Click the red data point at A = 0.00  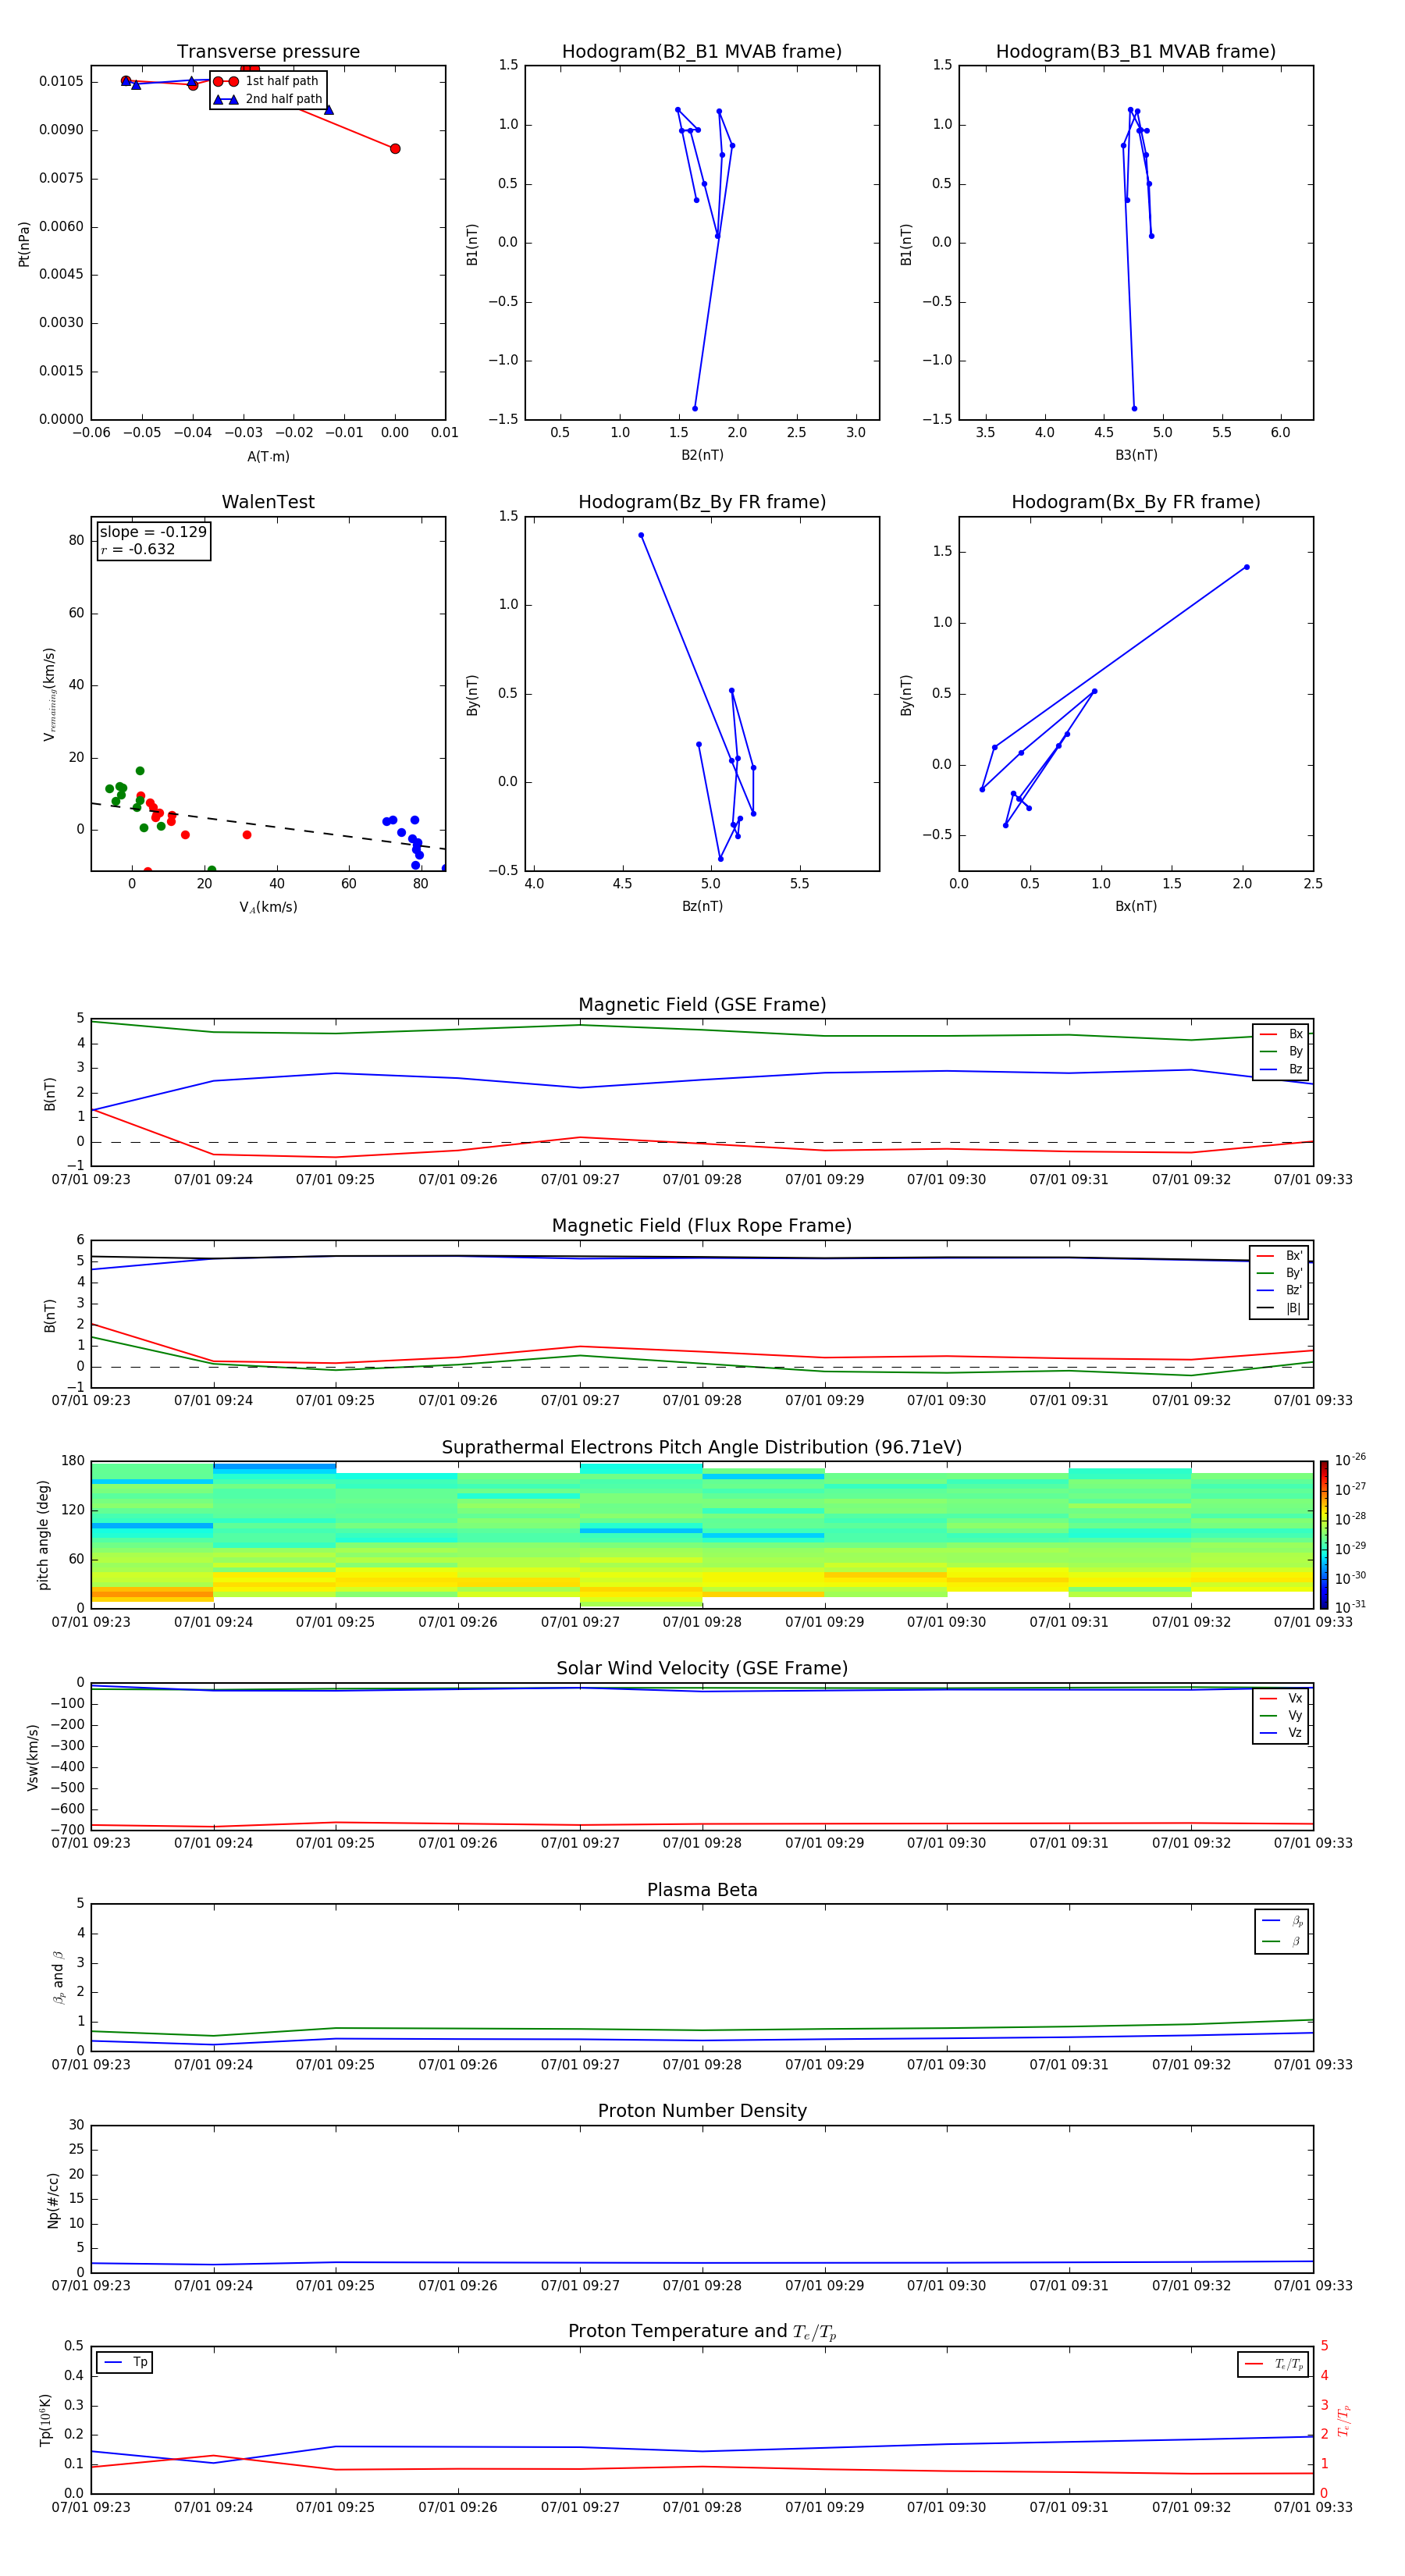[x=395, y=148]
